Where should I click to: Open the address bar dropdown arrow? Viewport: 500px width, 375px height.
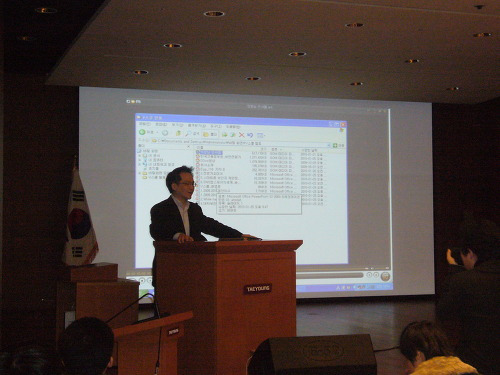pos(329,145)
